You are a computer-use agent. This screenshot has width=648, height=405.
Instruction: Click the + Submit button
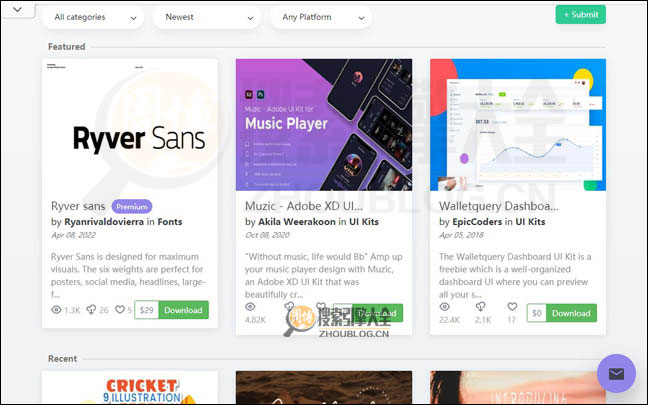click(581, 14)
